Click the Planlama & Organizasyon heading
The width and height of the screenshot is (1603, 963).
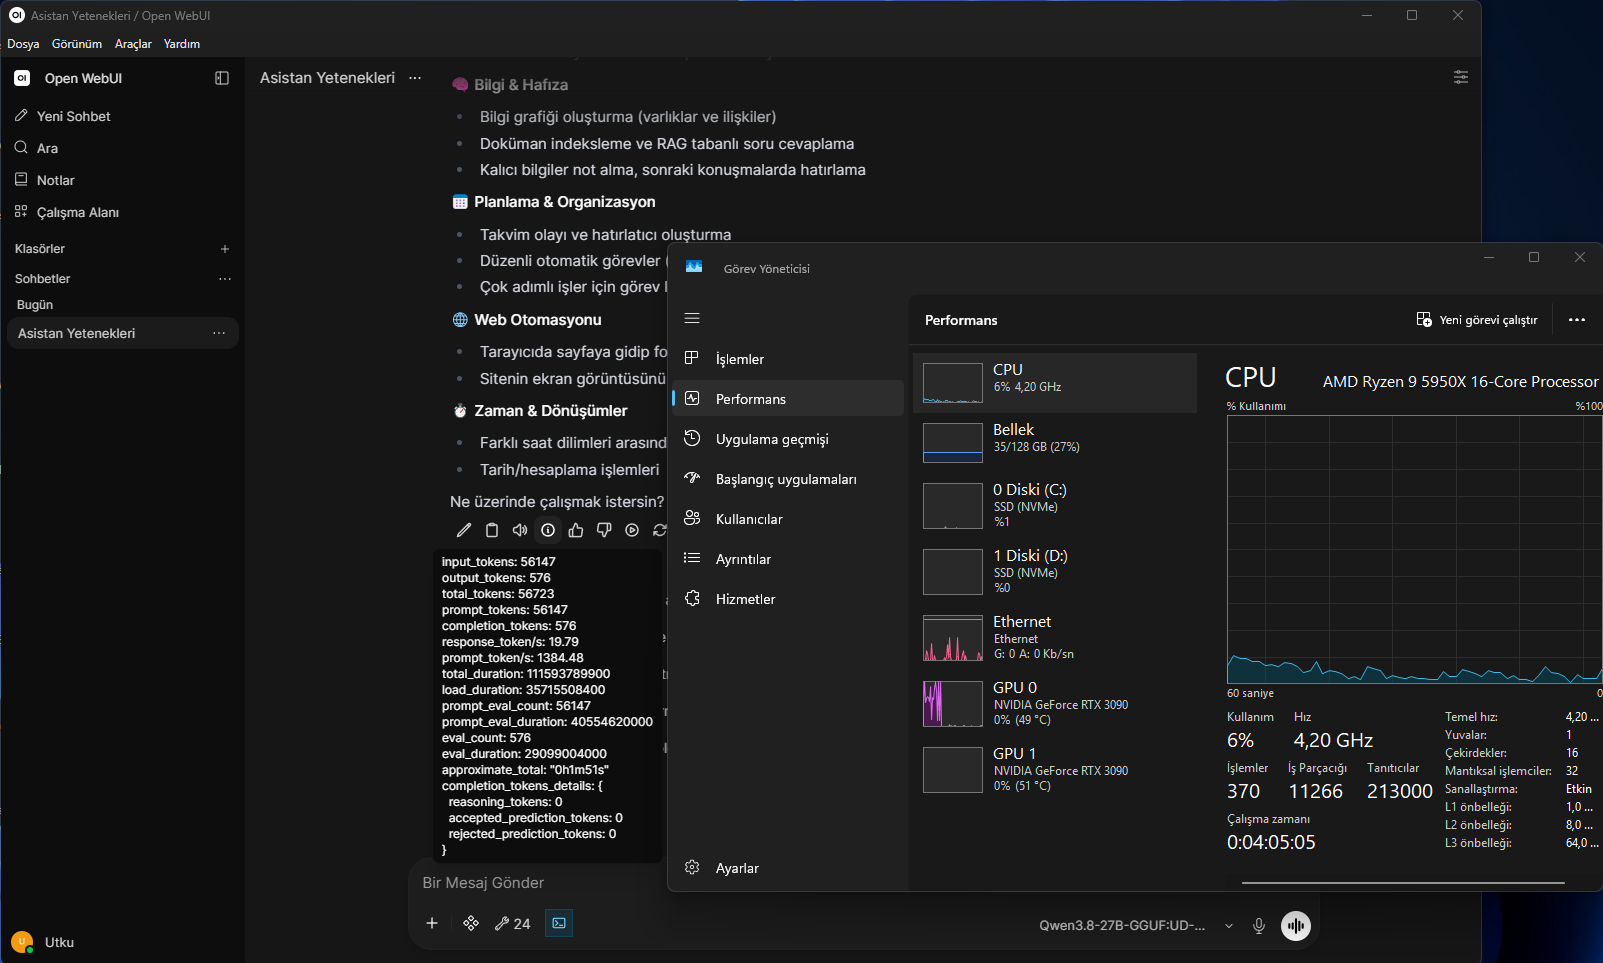[x=564, y=202]
